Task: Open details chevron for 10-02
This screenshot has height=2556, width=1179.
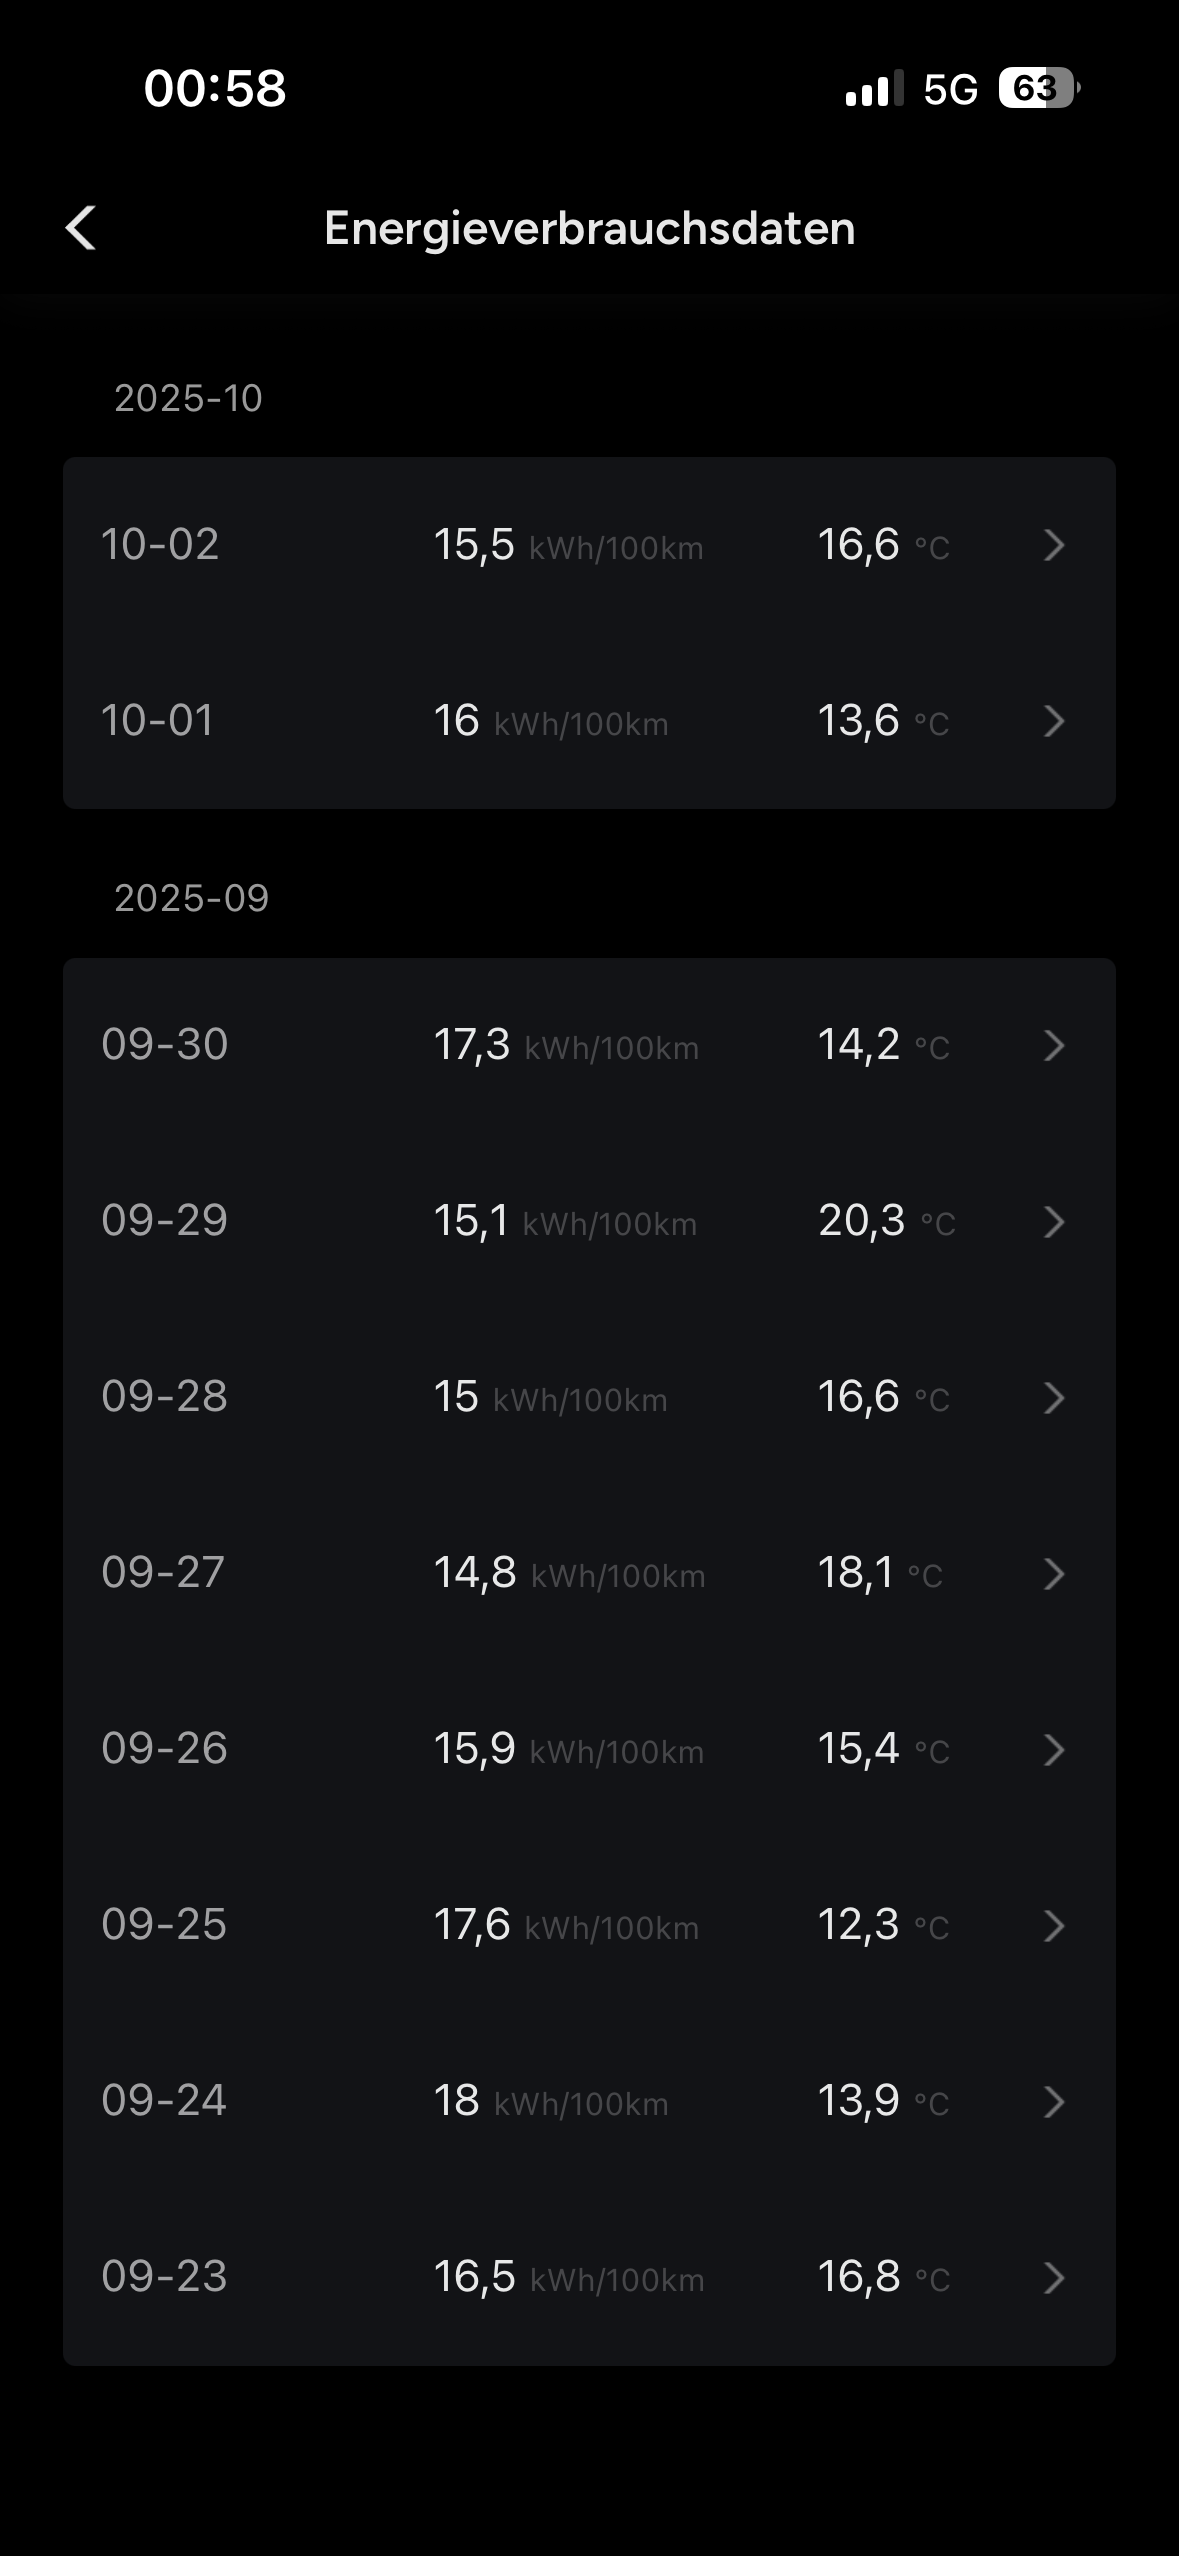Action: (x=1053, y=545)
